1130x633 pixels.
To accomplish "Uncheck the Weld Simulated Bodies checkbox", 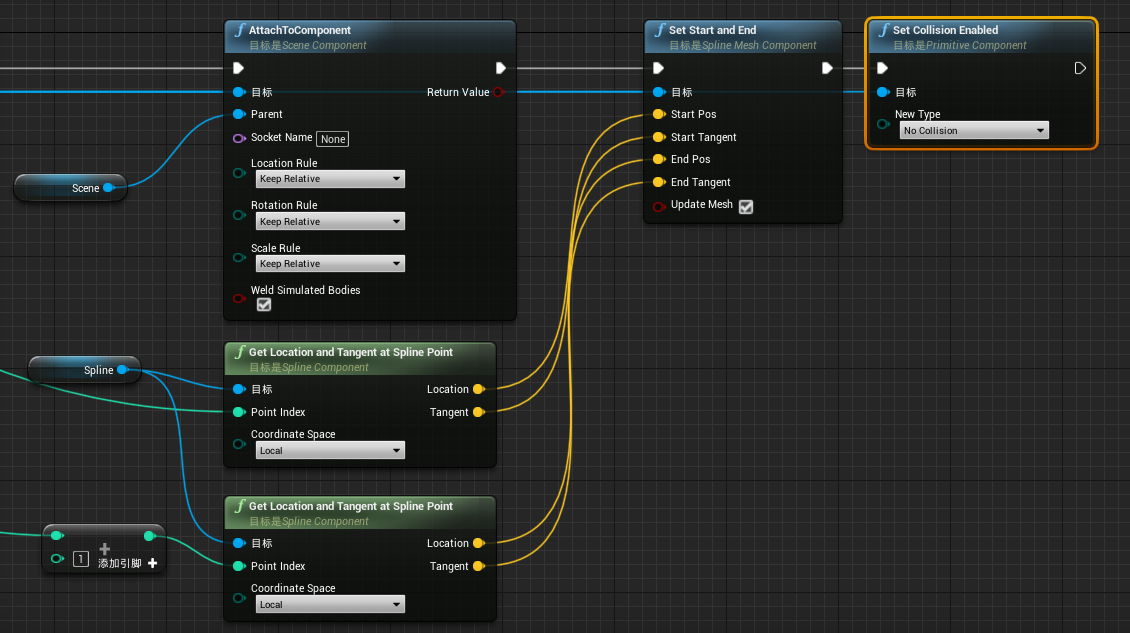I will click(x=264, y=304).
